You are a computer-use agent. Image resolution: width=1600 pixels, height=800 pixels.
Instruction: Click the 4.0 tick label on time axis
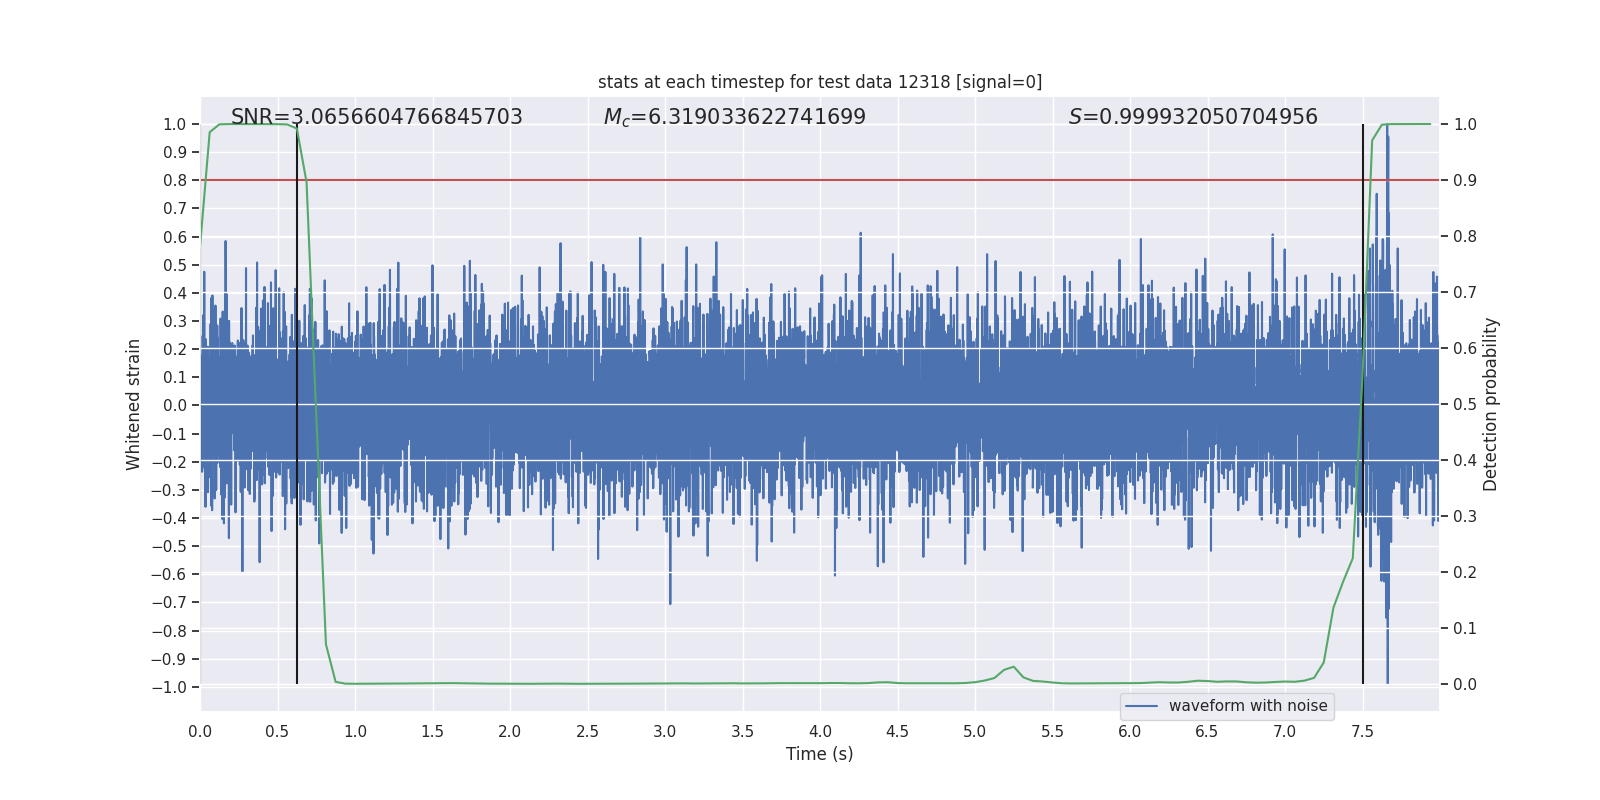click(820, 731)
